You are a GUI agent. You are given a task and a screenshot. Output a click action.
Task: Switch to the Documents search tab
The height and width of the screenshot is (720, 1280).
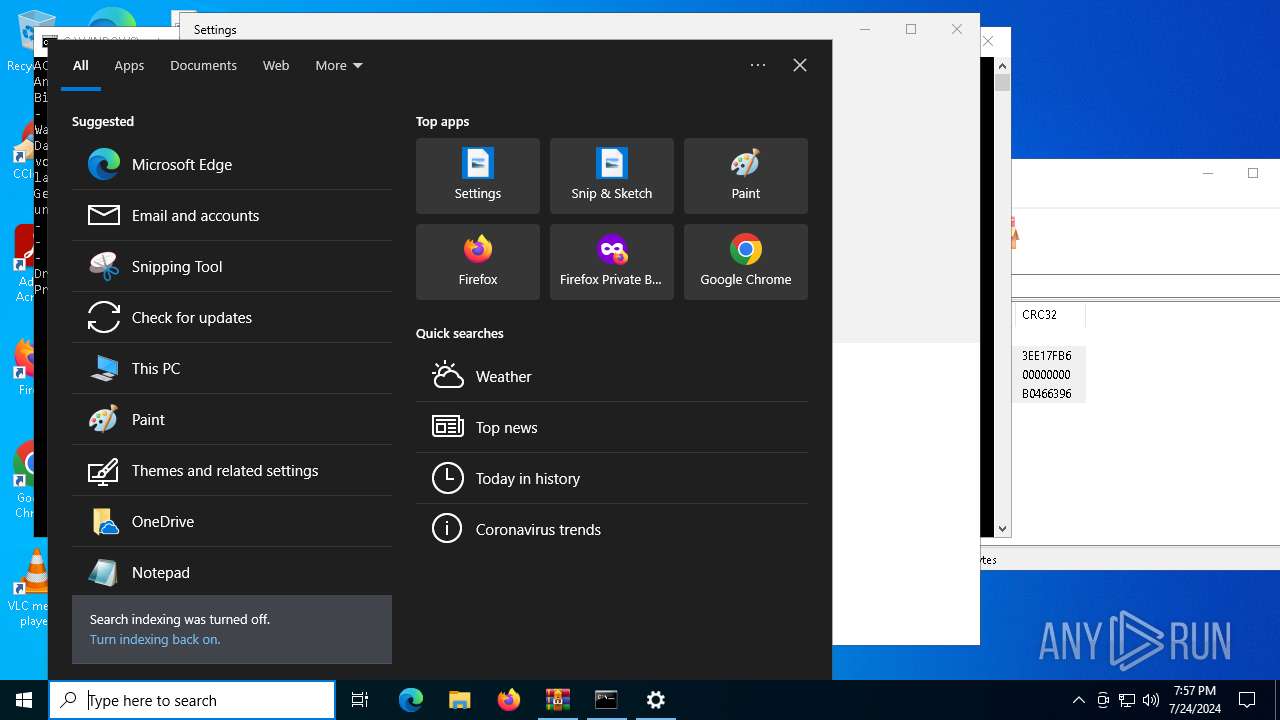(203, 65)
